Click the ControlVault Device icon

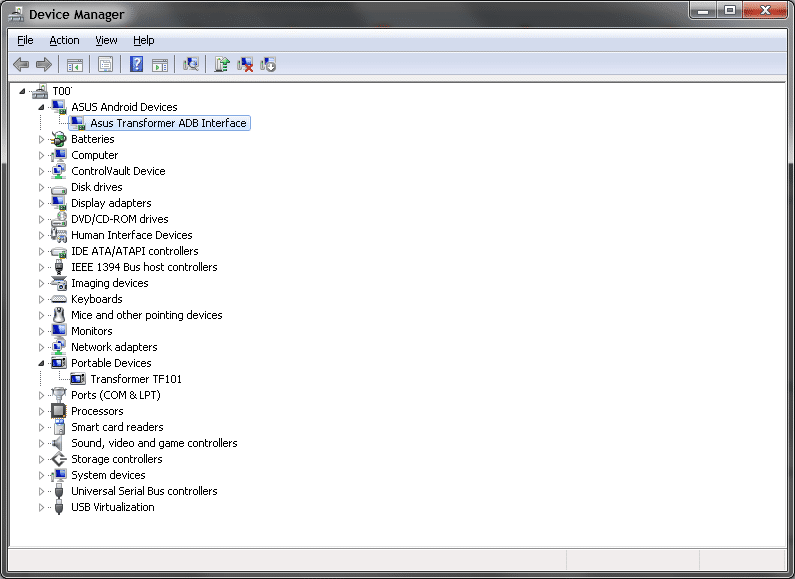tap(59, 171)
